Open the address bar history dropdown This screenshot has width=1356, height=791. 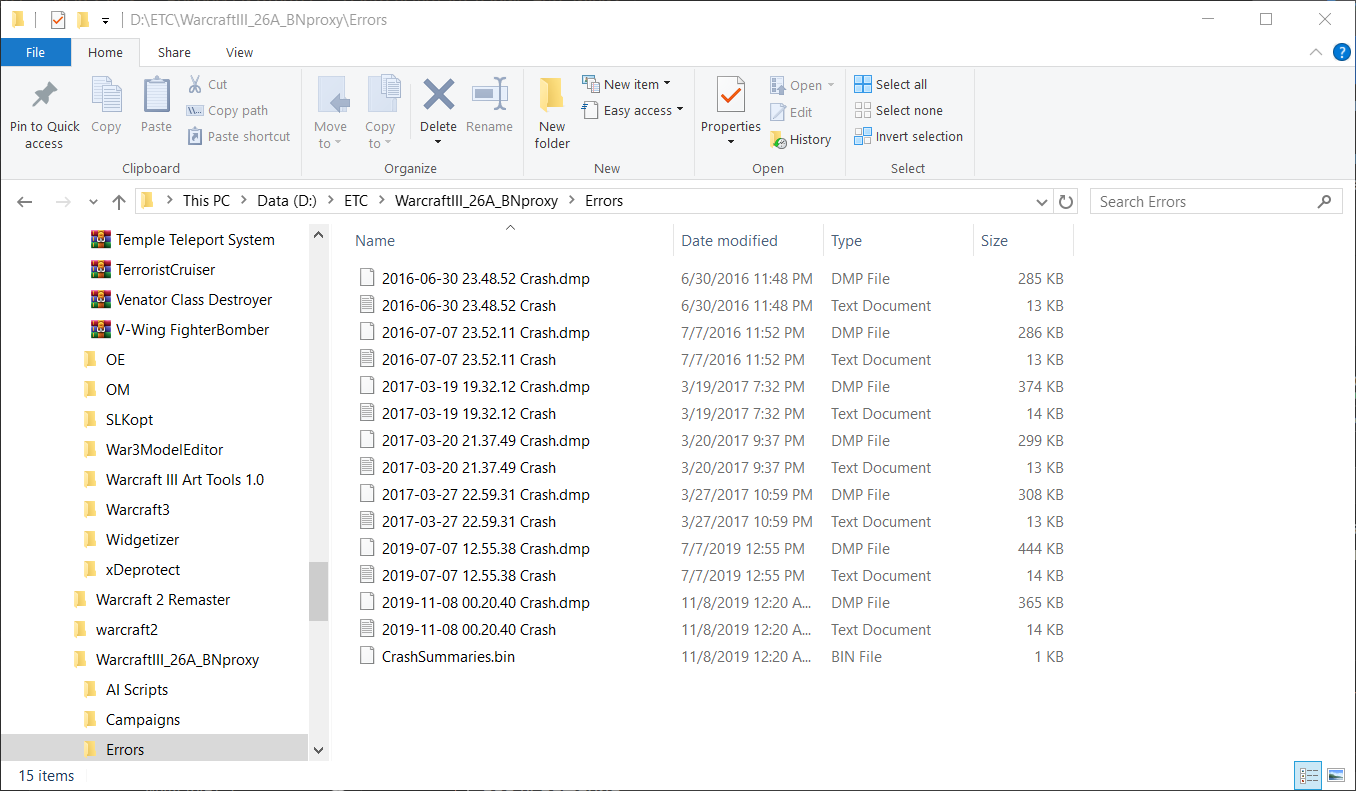pyautogui.click(x=1043, y=202)
